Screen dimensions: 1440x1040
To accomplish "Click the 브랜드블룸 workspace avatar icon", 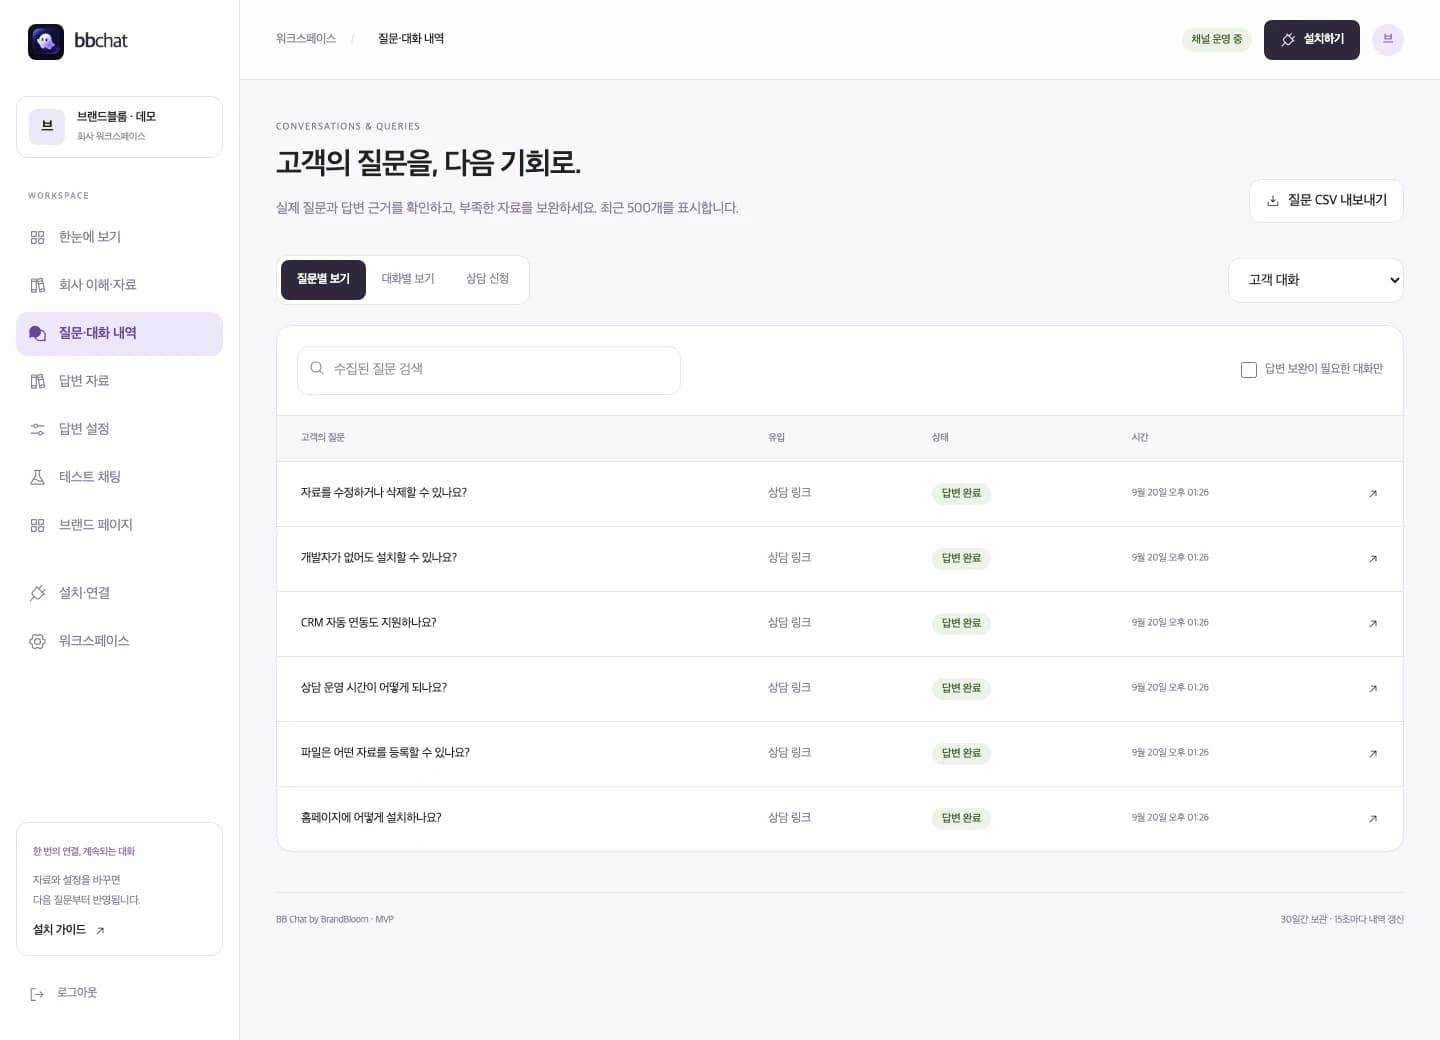I will (x=47, y=127).
